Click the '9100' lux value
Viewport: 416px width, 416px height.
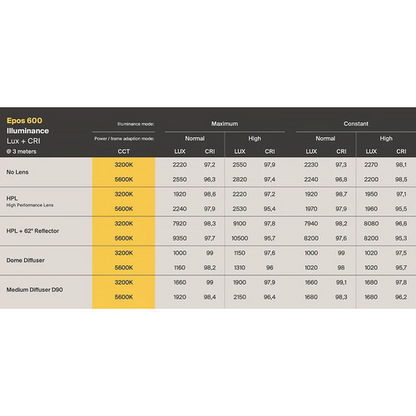(240, 224)
